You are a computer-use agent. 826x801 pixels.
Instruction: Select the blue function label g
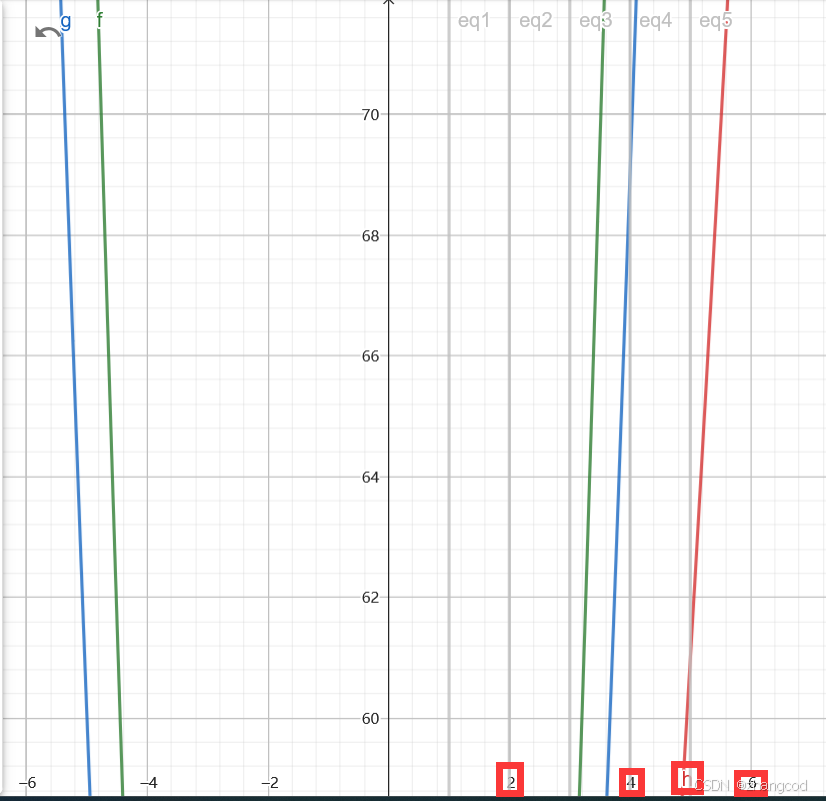[66, 22]
